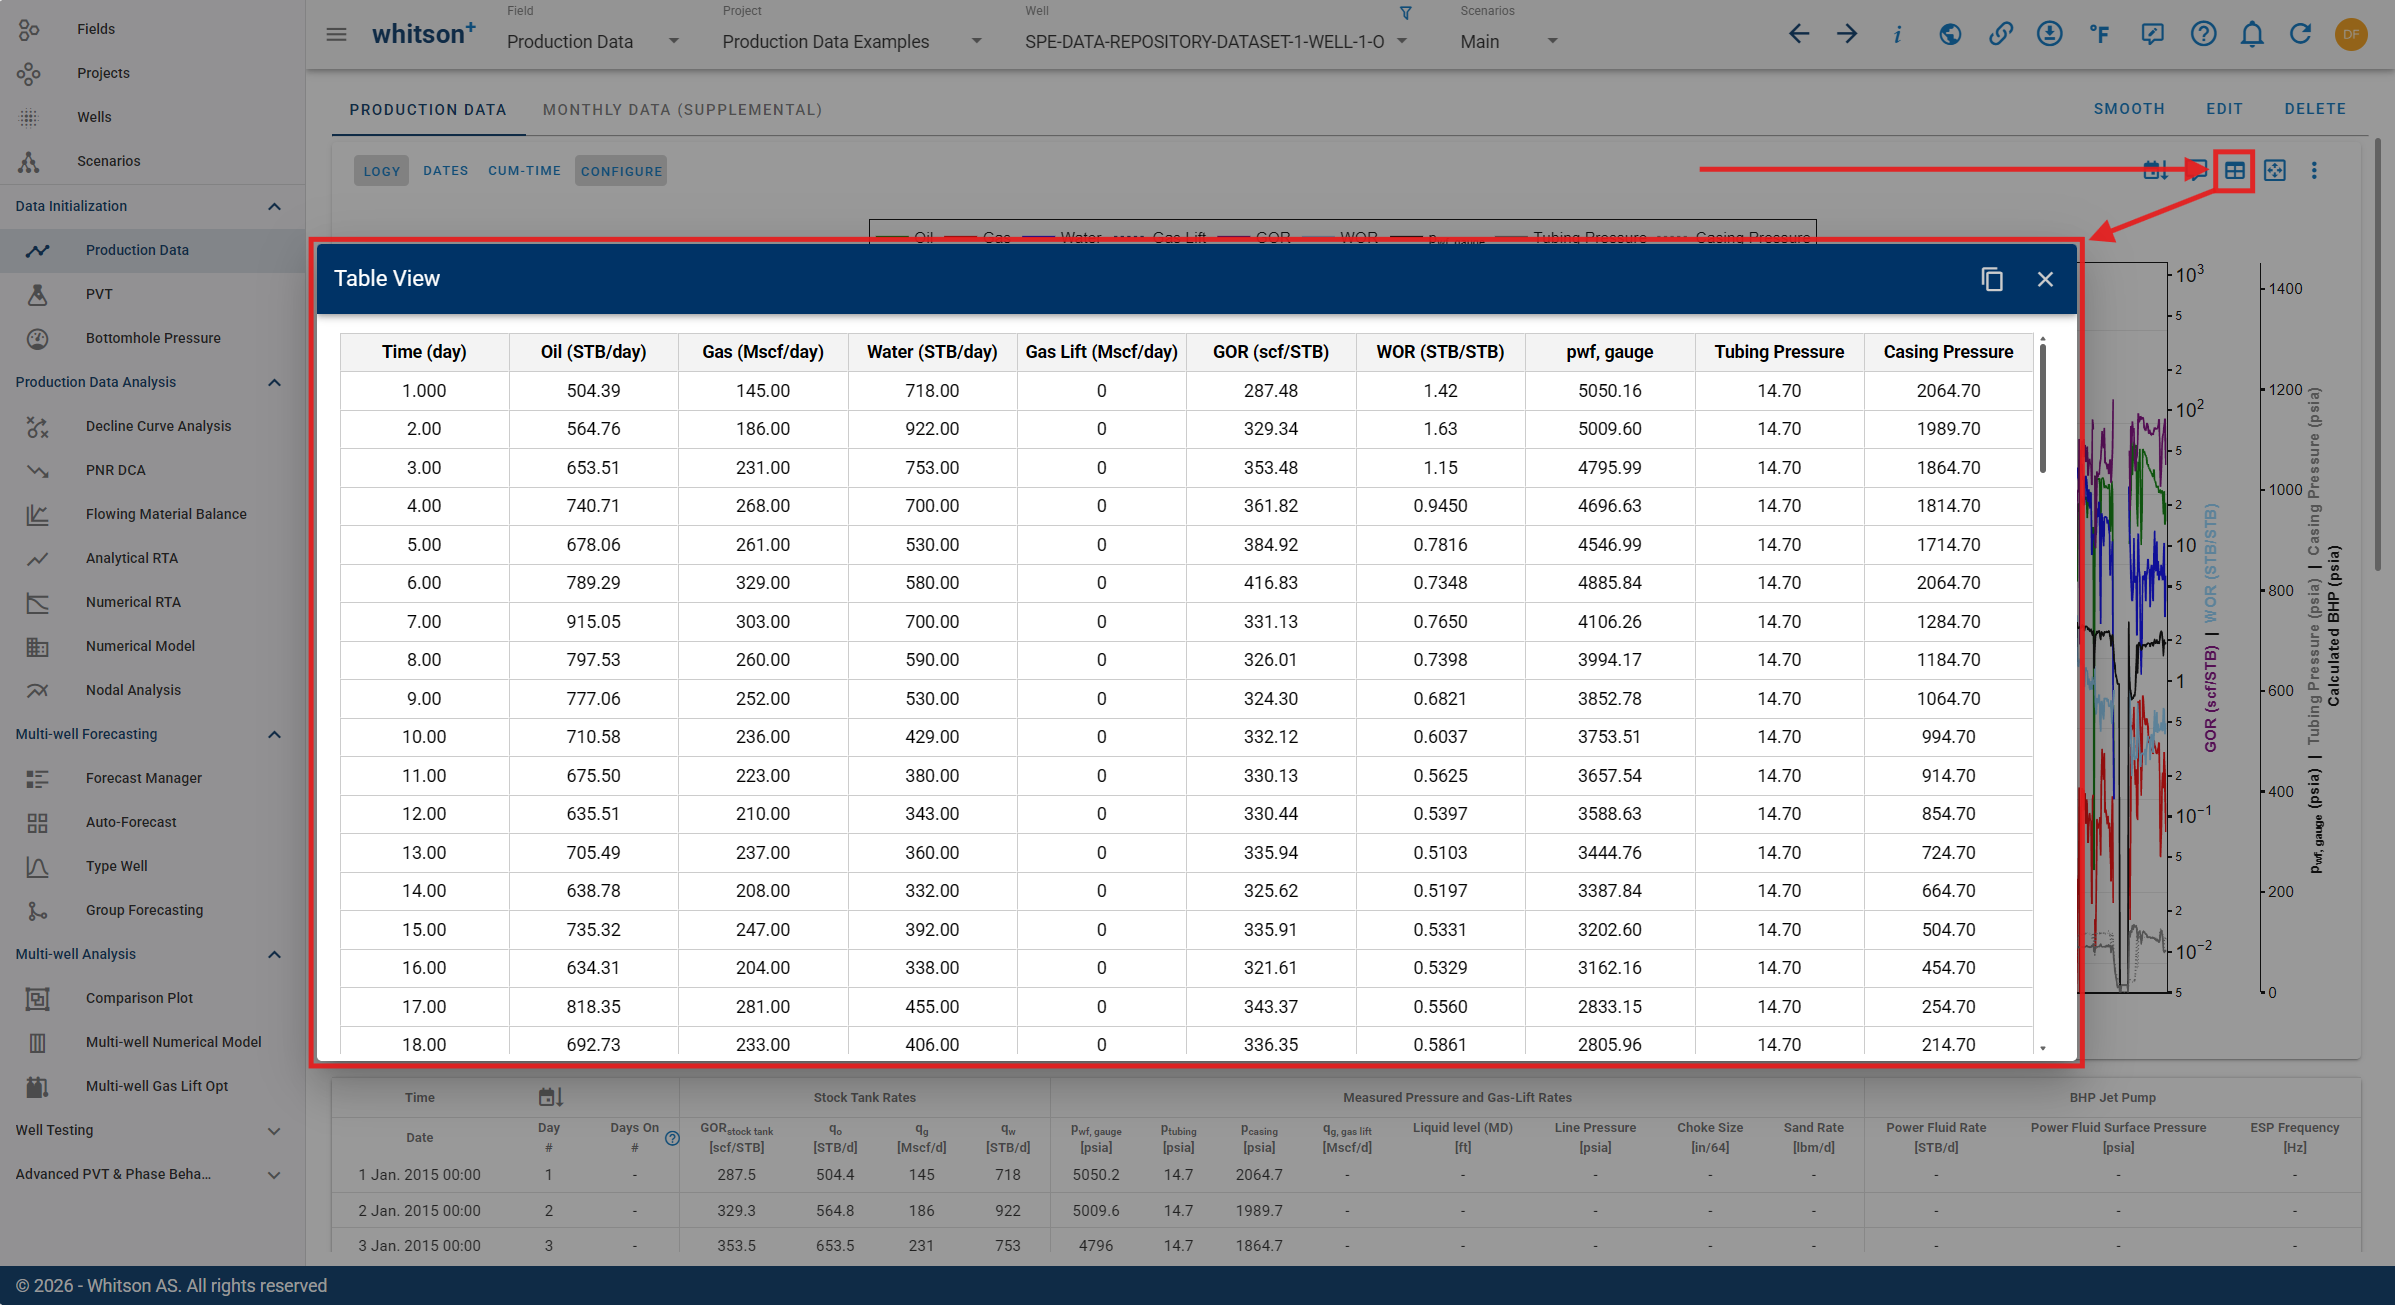This screenshot has height=1305, width=2396.
Task: Click the Days On help question icon
Action: (673, 1138)
